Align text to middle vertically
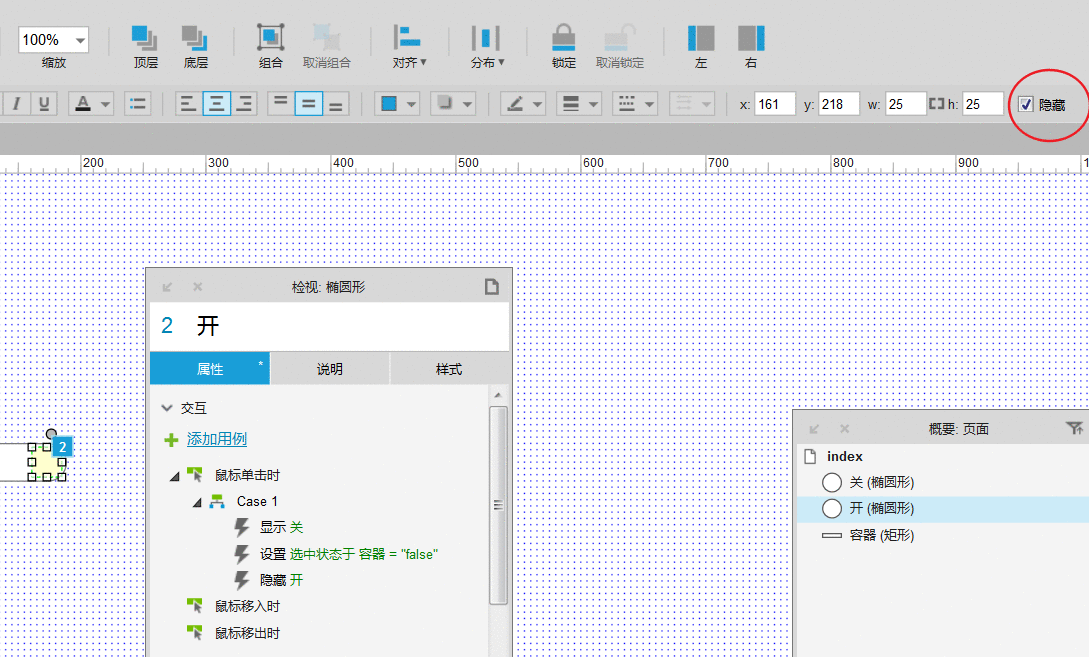 pos(308,104)
